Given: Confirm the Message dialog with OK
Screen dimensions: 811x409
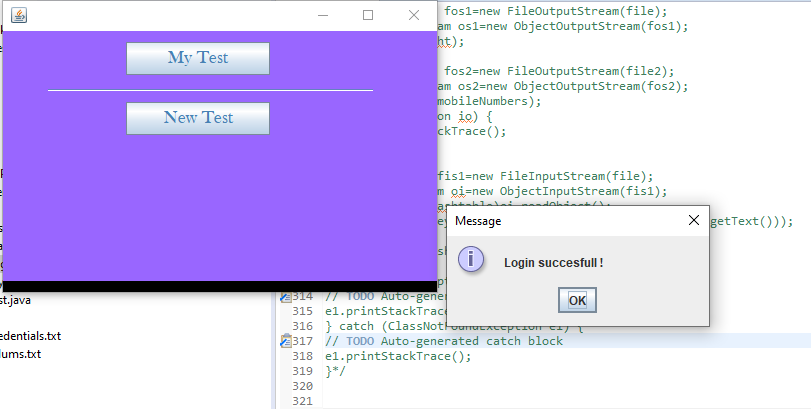Looking at the screenshot, I should click(577, 300).
